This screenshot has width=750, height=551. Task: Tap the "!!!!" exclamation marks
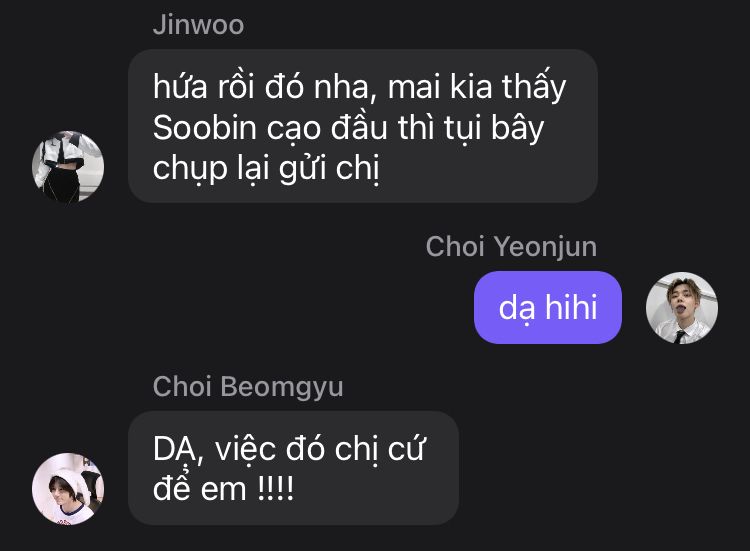(x=276, y=489)
